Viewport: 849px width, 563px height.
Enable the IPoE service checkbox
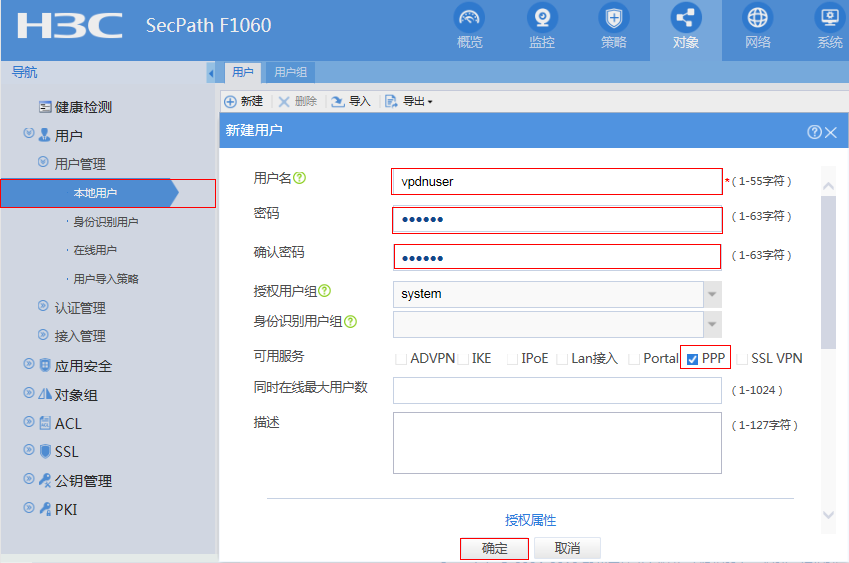click(512, 359)
